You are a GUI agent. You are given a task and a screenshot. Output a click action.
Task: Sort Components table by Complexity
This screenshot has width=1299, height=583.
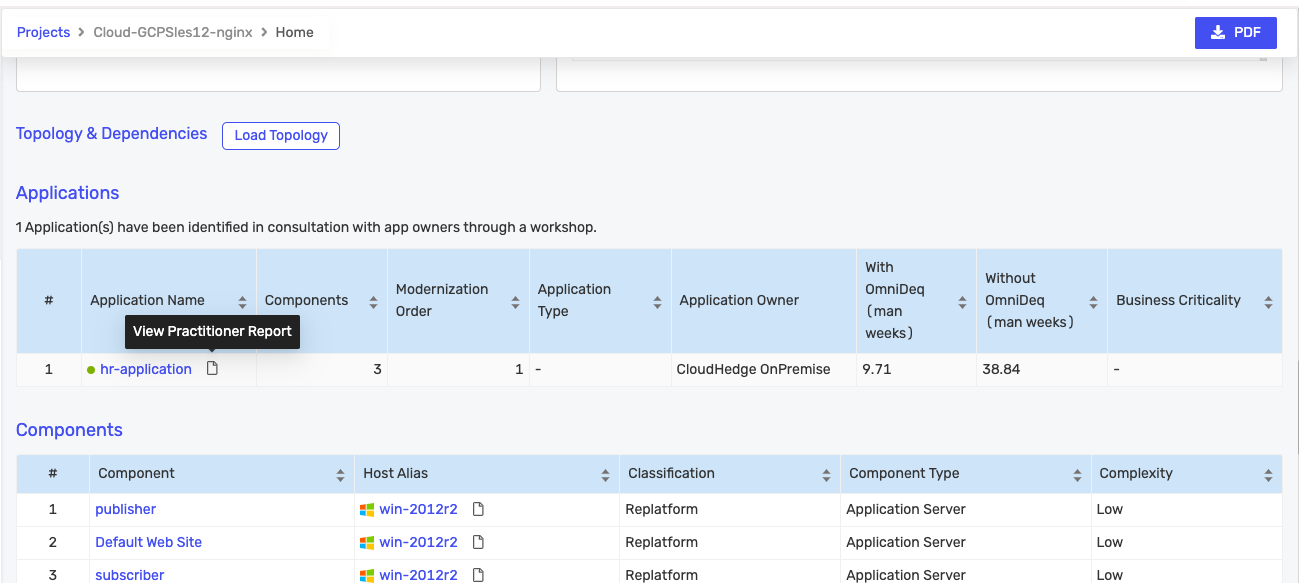(1268, 474)
